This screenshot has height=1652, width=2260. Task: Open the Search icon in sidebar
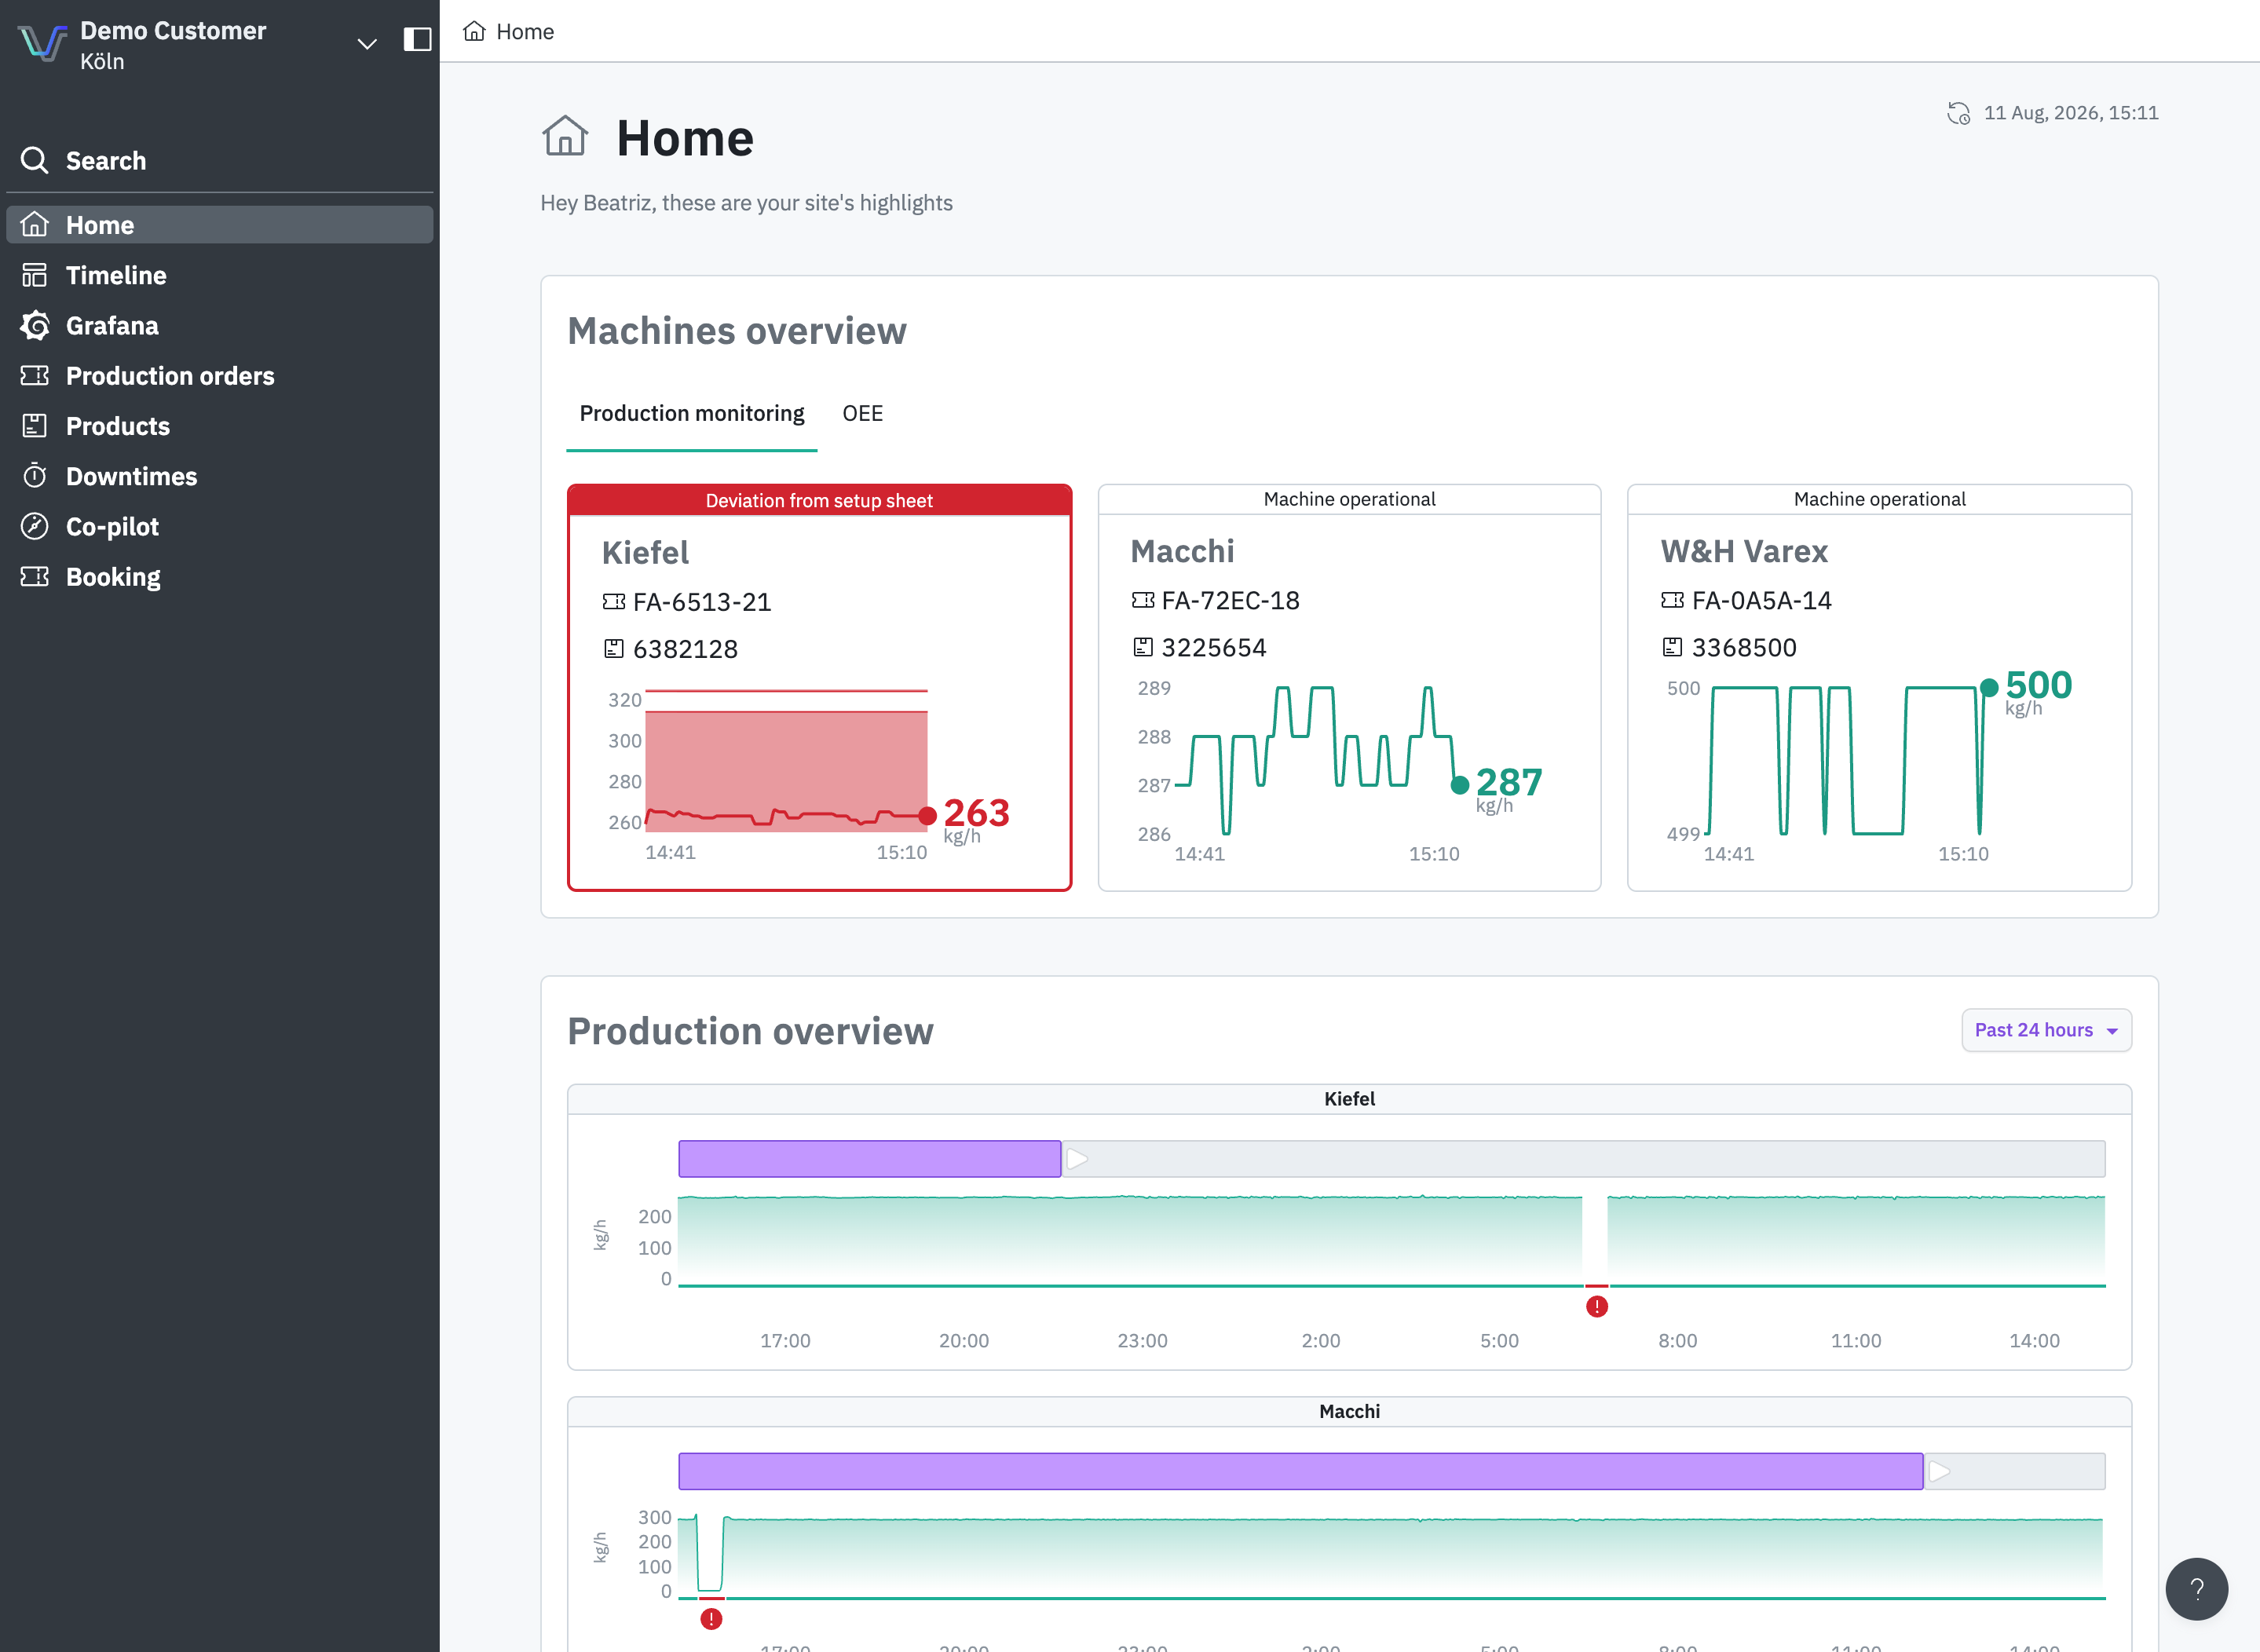point(35,160)
